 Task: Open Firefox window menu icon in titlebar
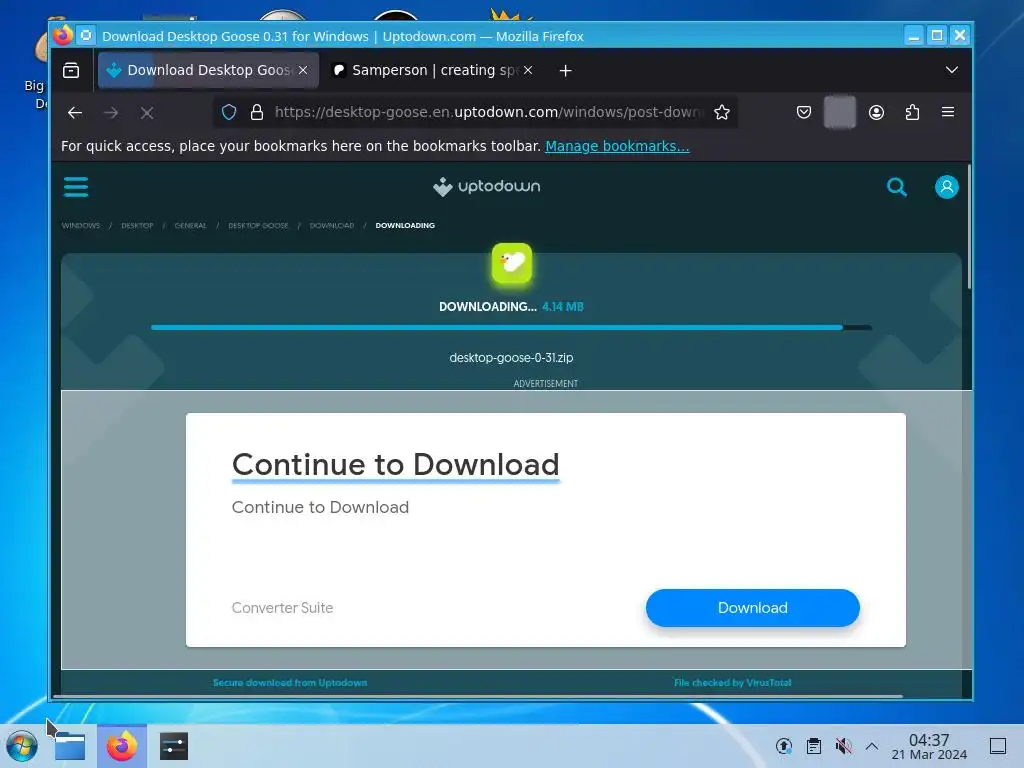63,35
